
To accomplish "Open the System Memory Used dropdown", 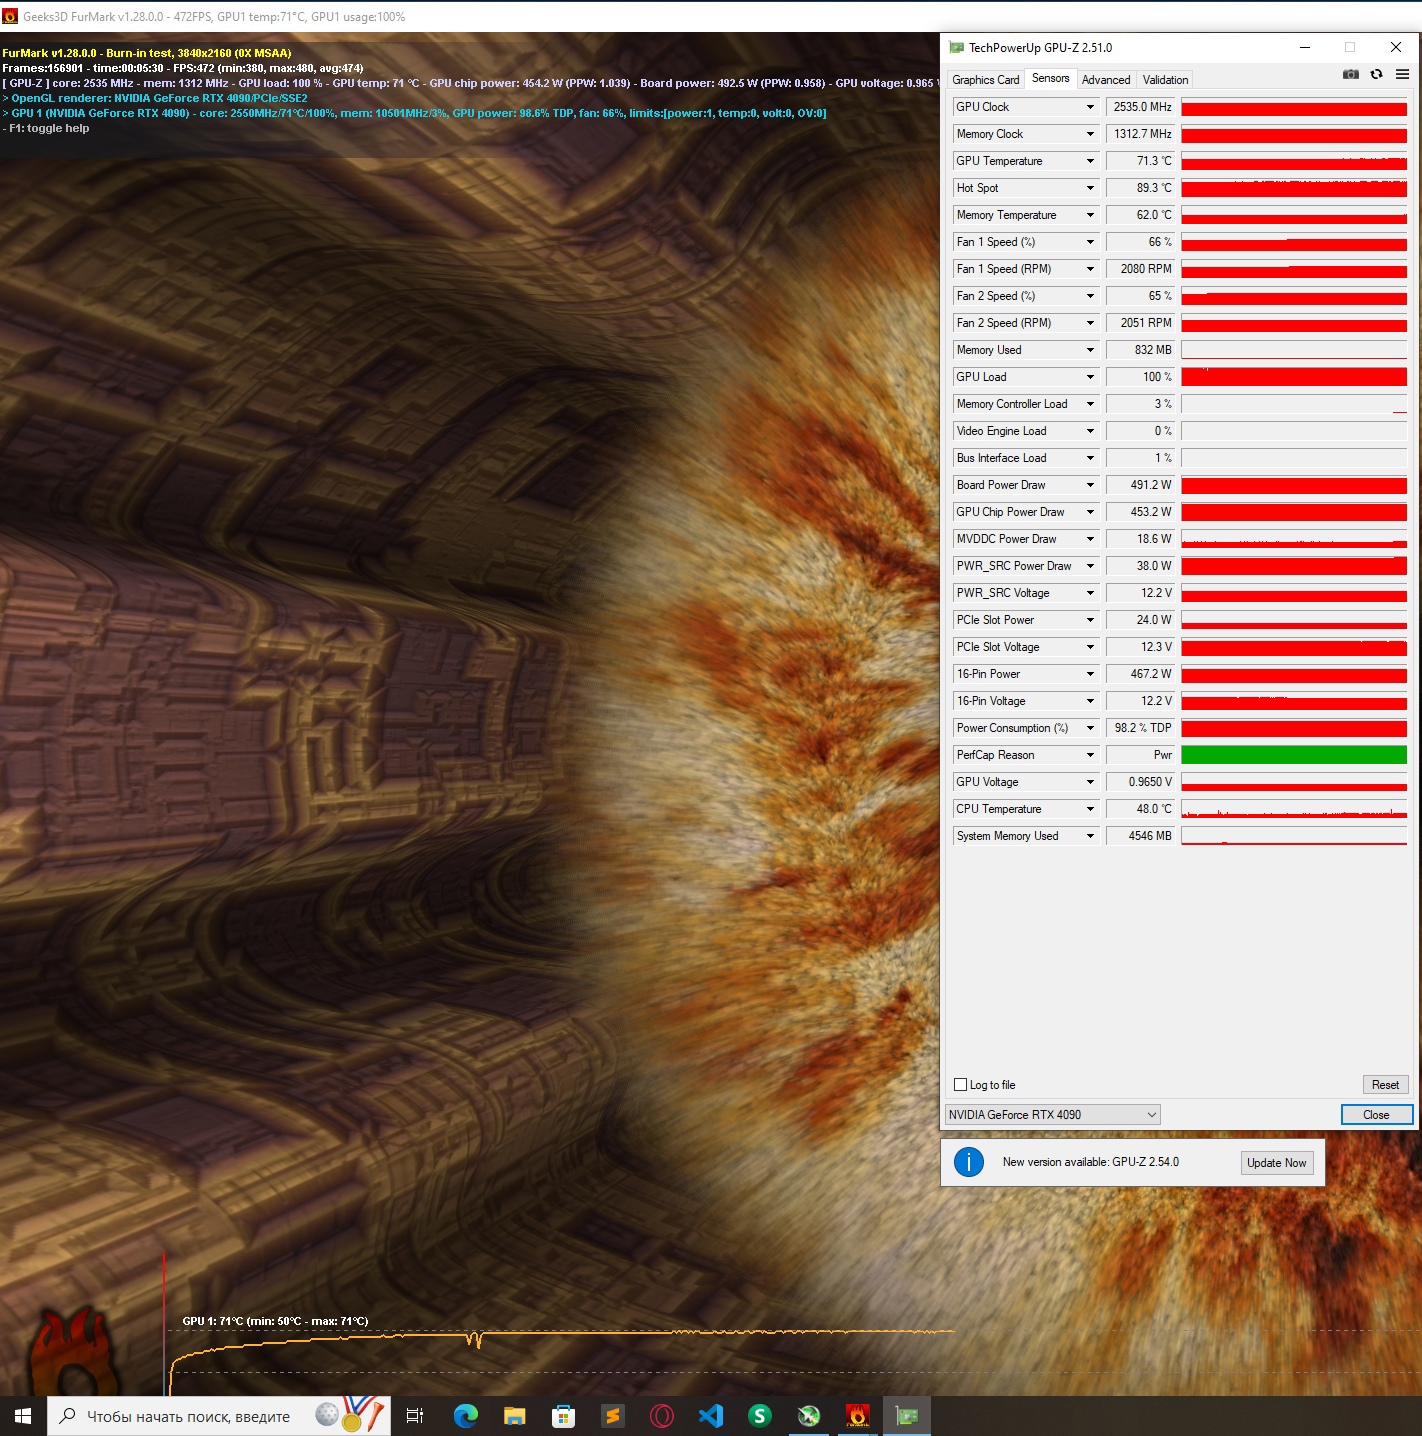I will point(1090,836).
